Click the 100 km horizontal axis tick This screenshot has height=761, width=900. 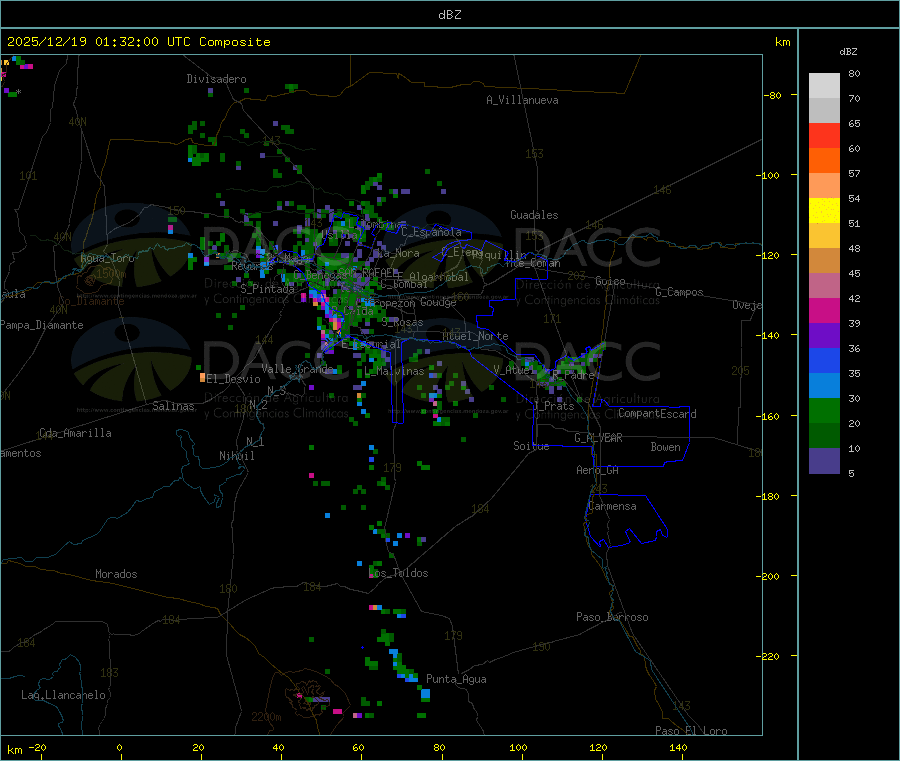tap(519, 748)
